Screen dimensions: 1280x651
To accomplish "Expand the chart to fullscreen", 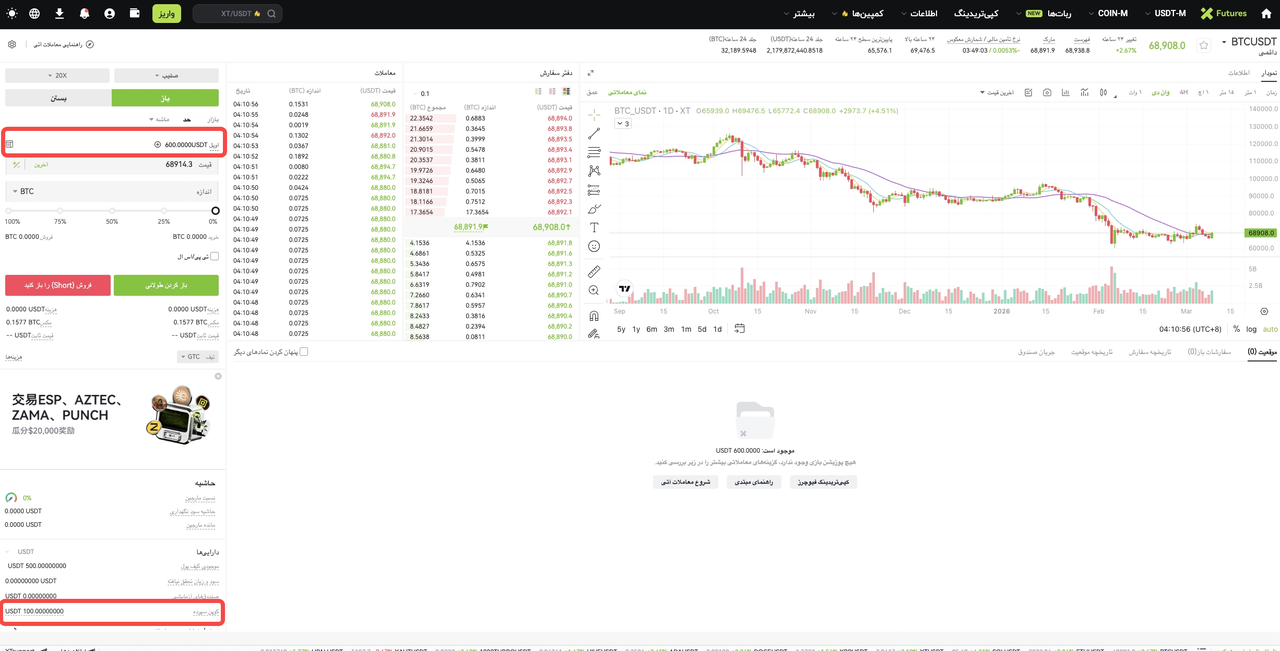I will point(591,73).
